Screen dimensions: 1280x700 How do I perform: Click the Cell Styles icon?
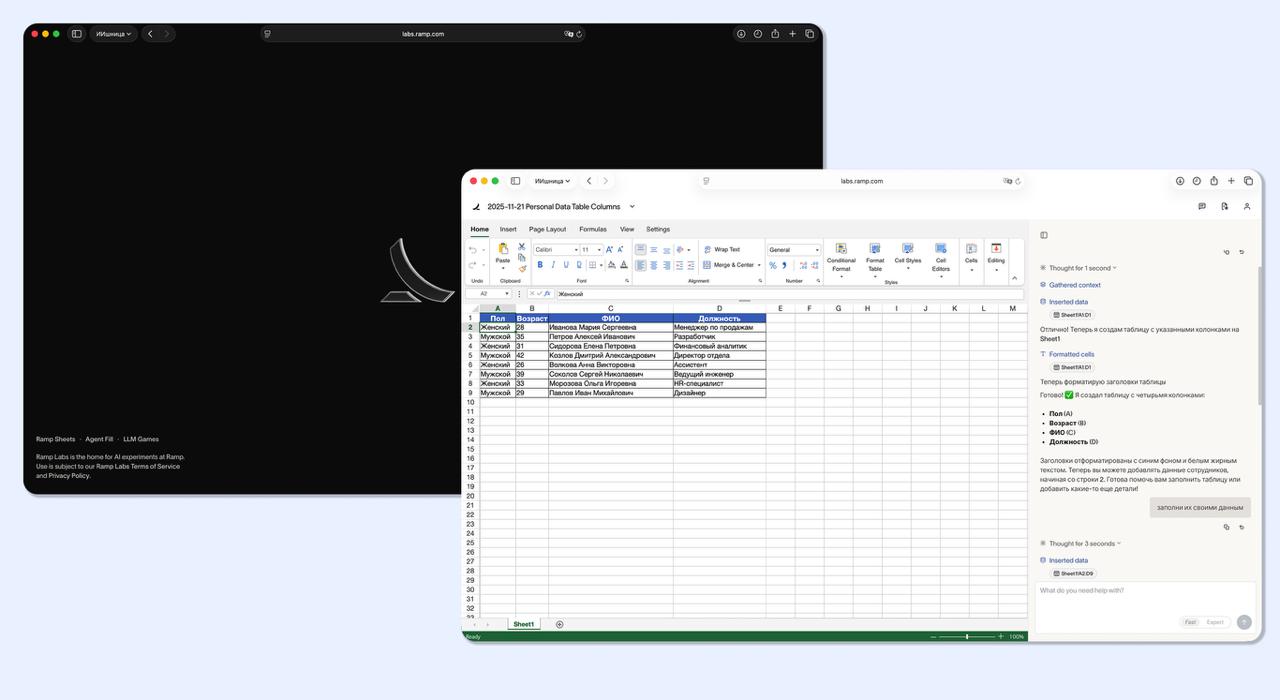(x=908, y=248)
